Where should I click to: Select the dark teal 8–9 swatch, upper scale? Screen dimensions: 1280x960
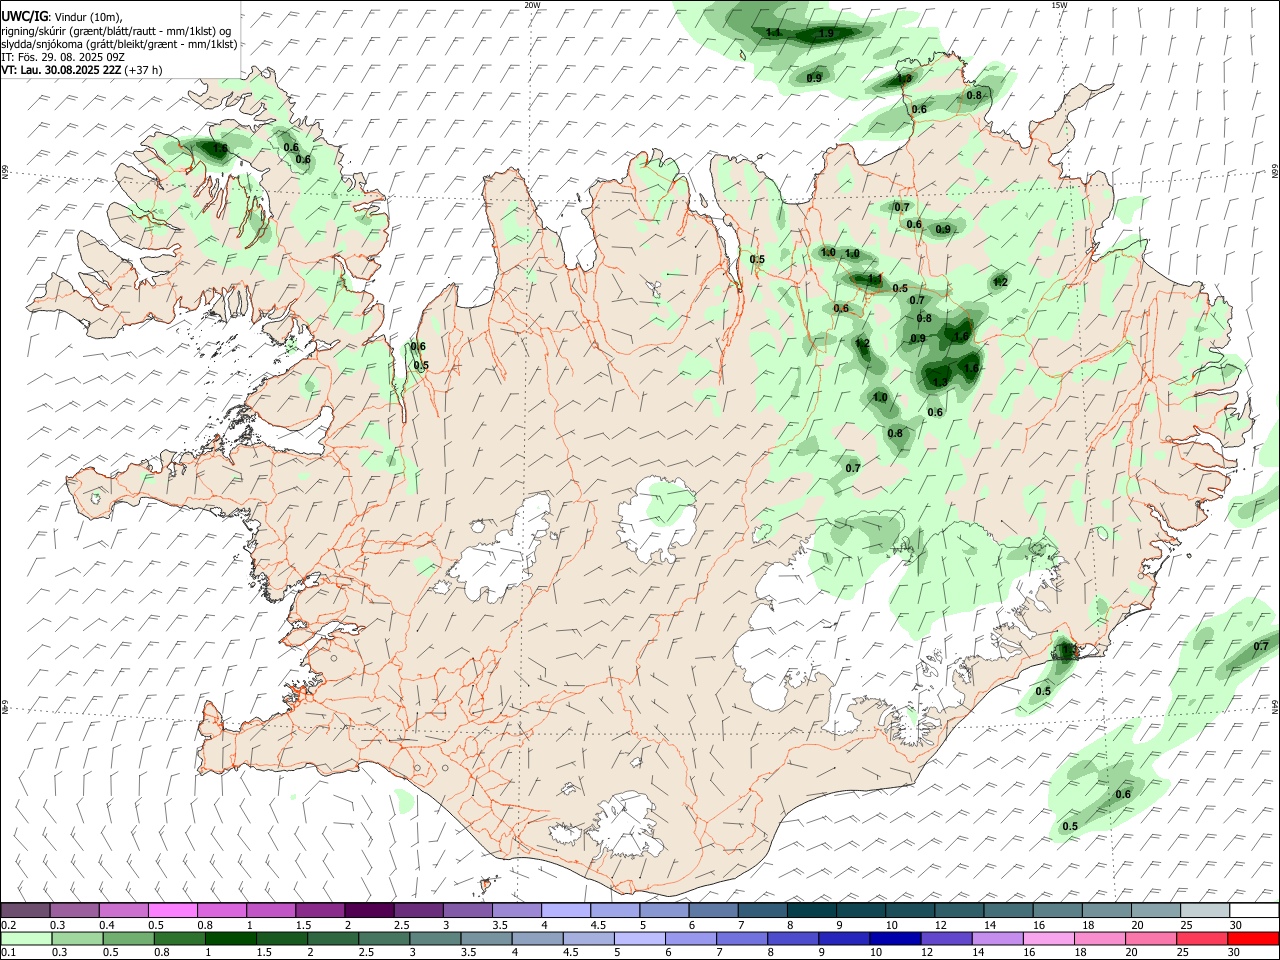(x=811, y=911)
